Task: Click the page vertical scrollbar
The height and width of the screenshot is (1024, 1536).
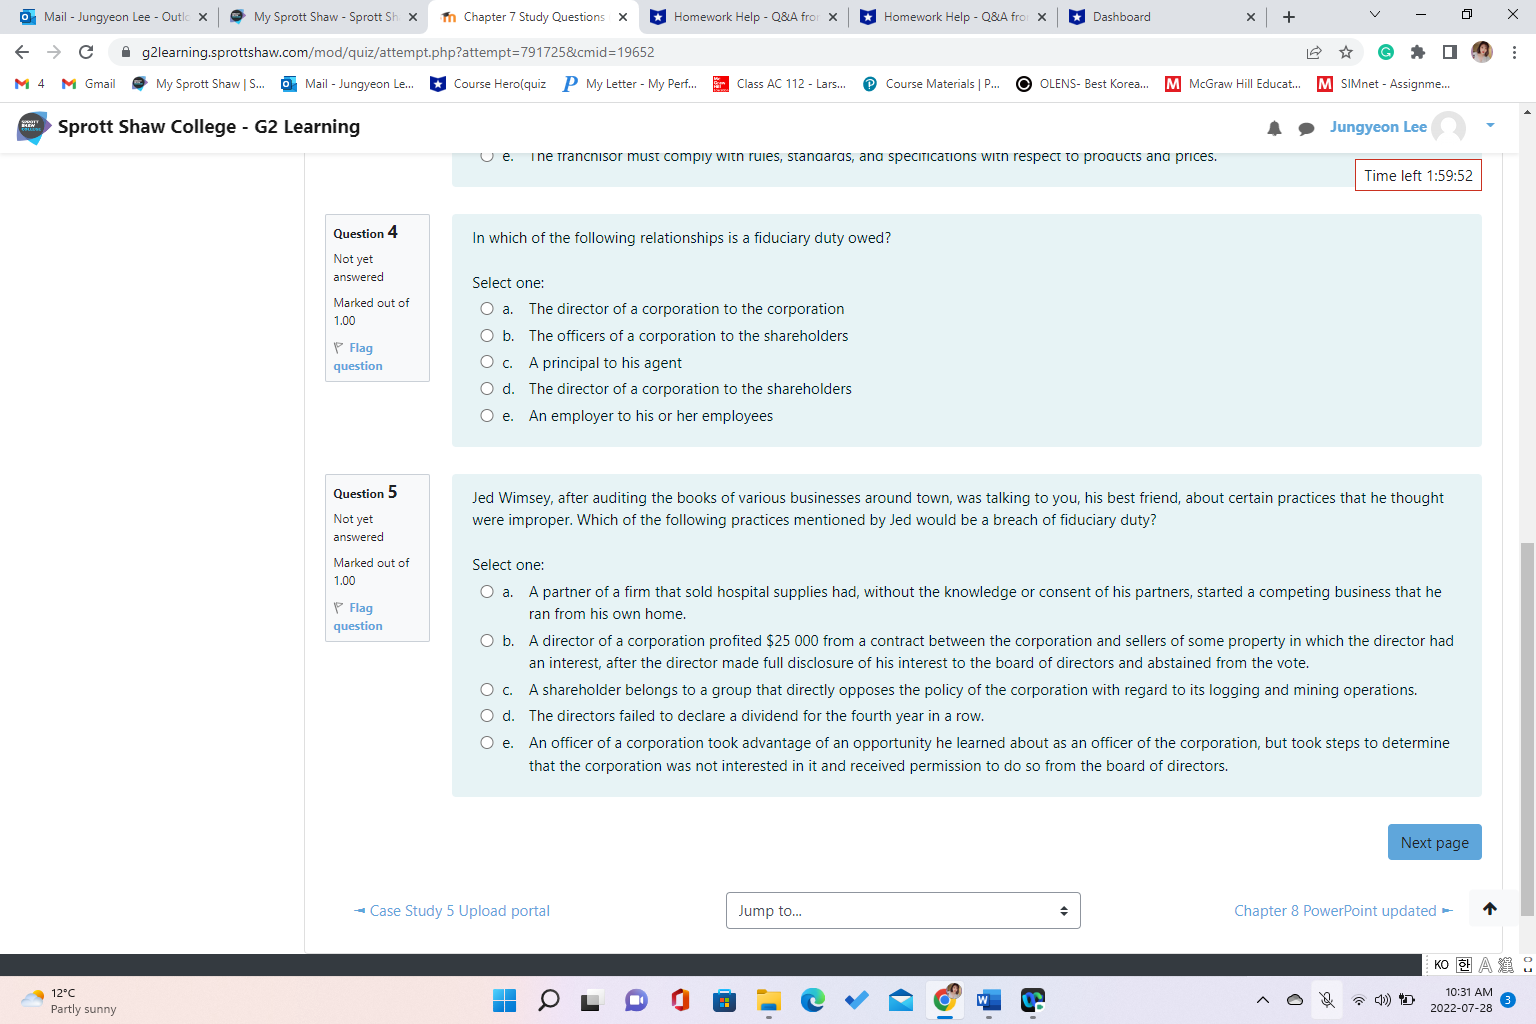Action: point(1526,730)
